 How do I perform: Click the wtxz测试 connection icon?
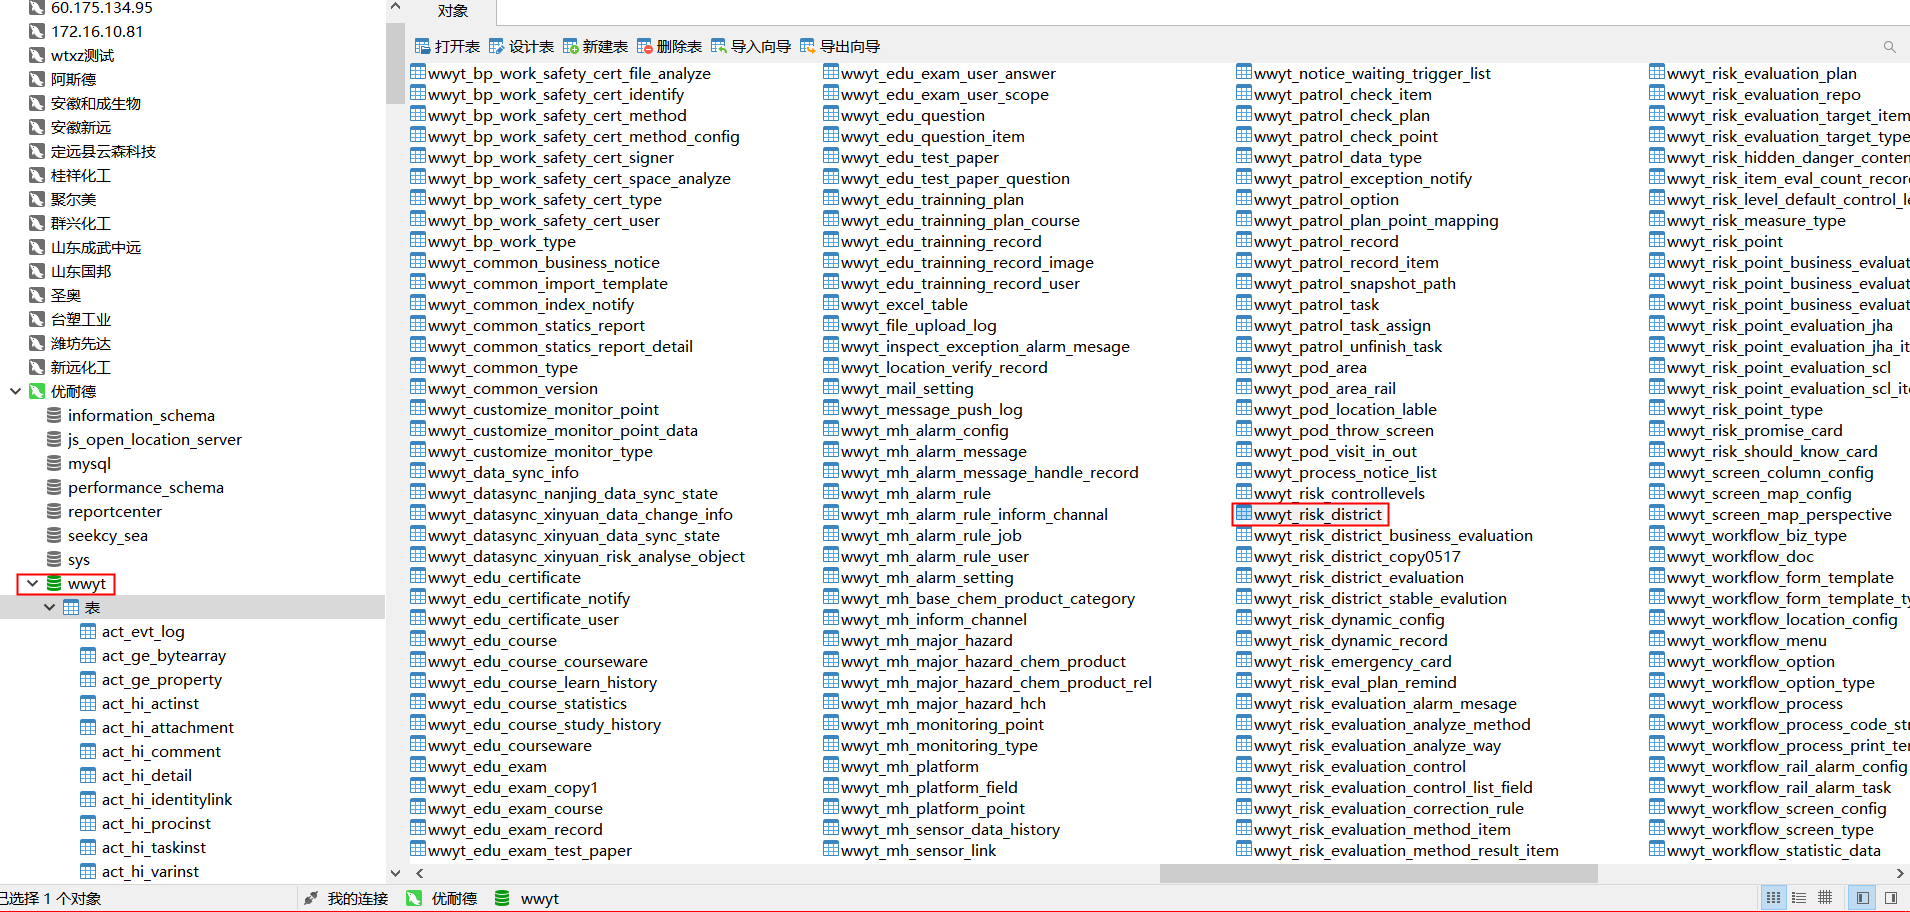tap(37, 55)
